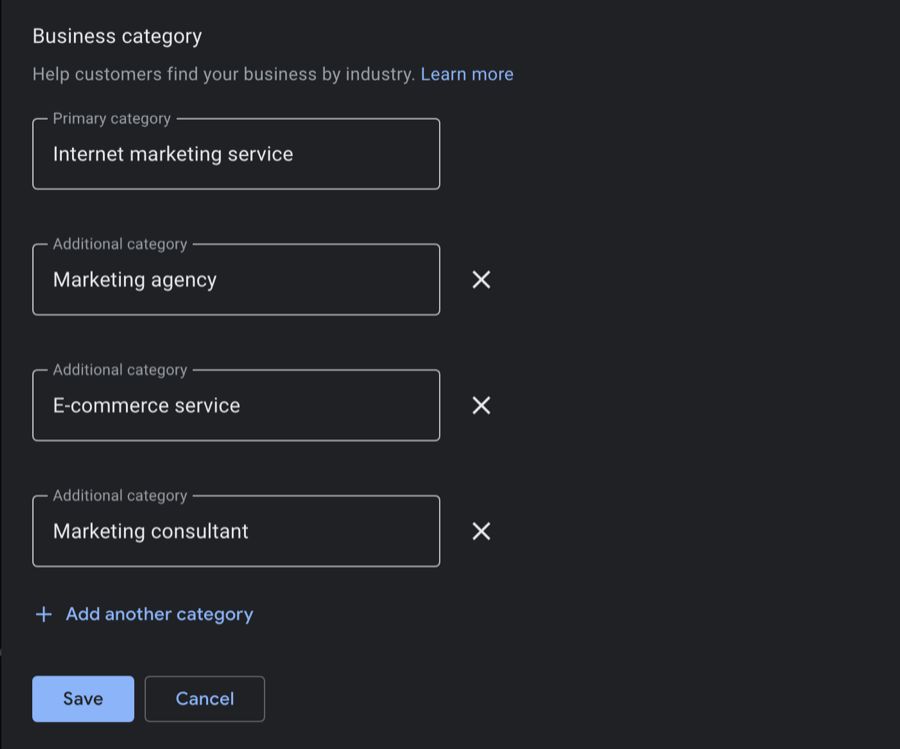Edit the E-commerce service category field

[x=235, y=406]
